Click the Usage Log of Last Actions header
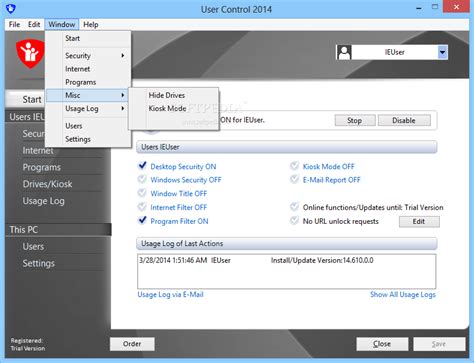The width and height of the screenshot is (474, 363). pyautogui.click(x=287, y=244)
